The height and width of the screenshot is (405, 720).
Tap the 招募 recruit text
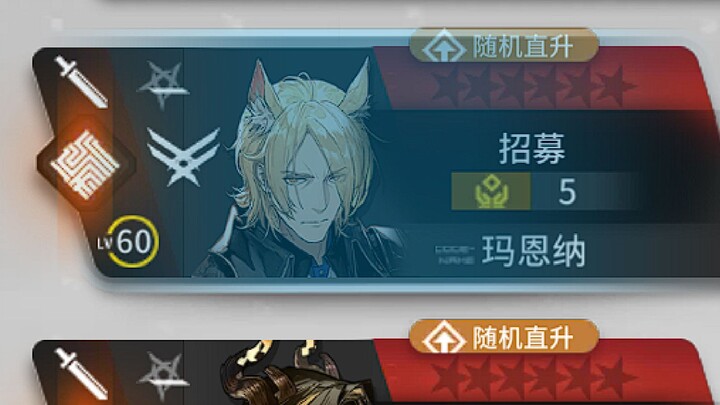pyautogui.click(x=532, y=149)
